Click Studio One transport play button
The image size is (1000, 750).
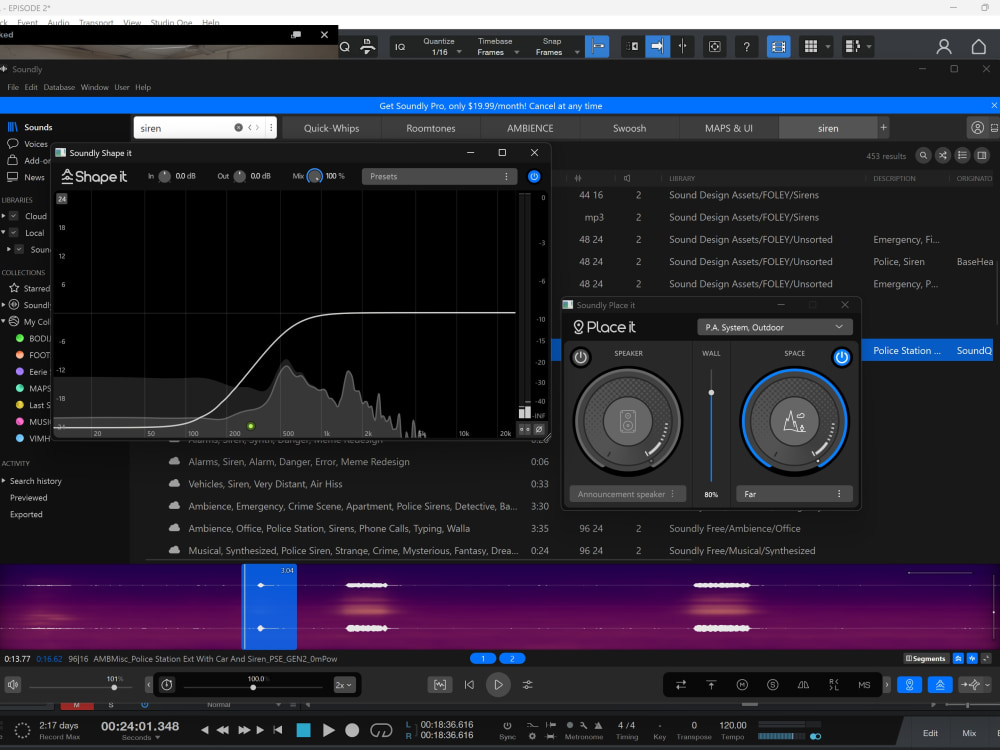(x=328, y=730)
